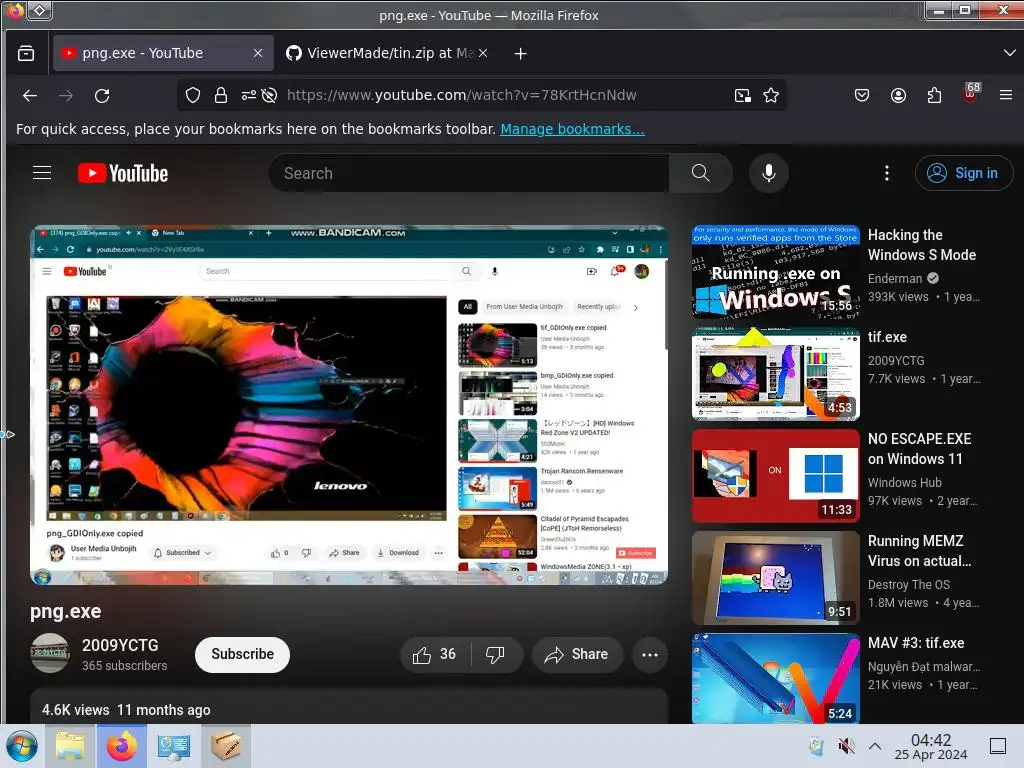1024x768 pixels.
Task: Open the Manage bookmarks link
Action: tap(572, 129)
